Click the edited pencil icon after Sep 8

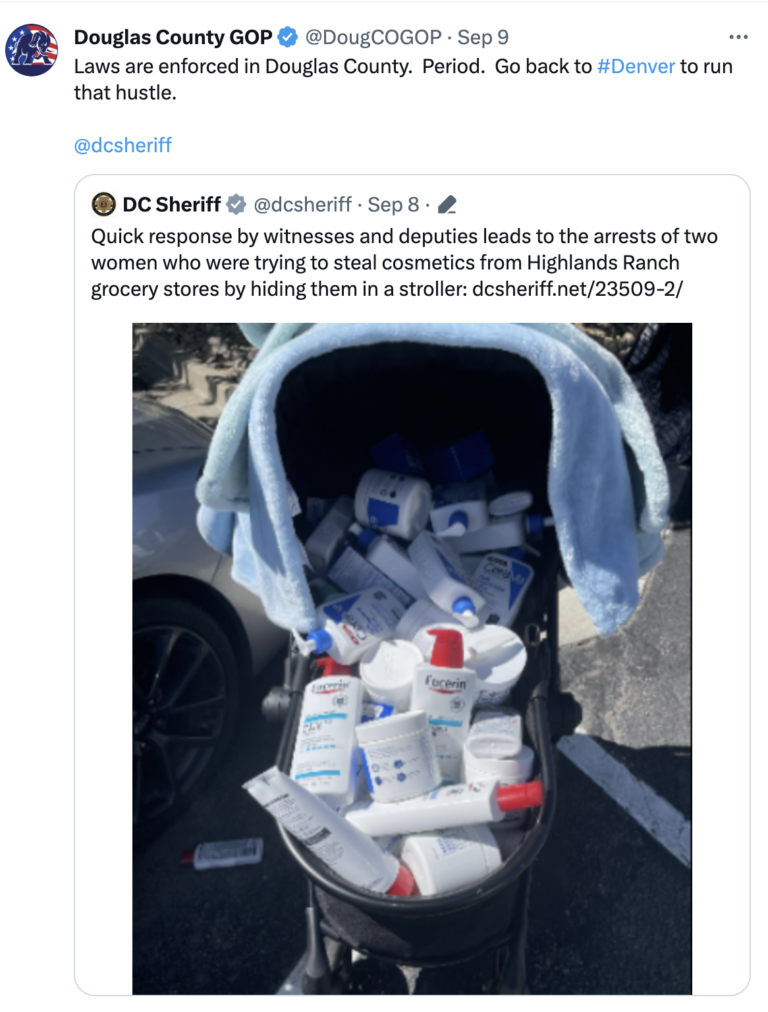447,205
